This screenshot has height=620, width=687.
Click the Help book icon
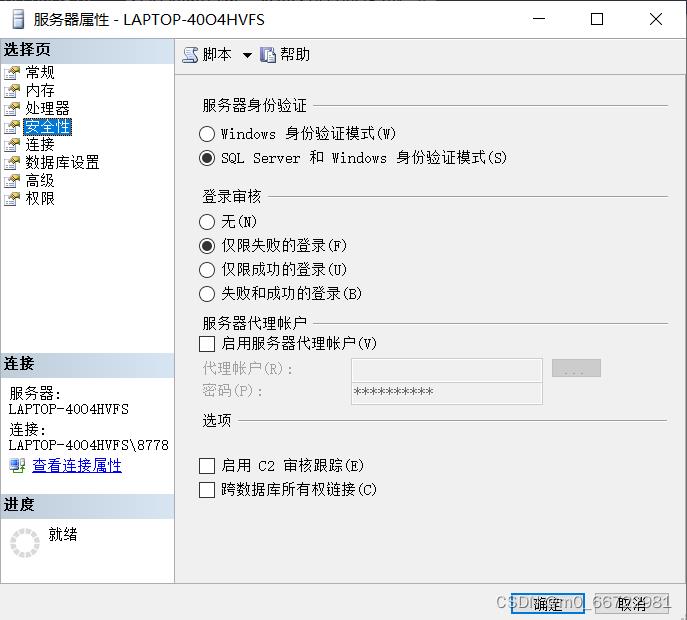268,55
